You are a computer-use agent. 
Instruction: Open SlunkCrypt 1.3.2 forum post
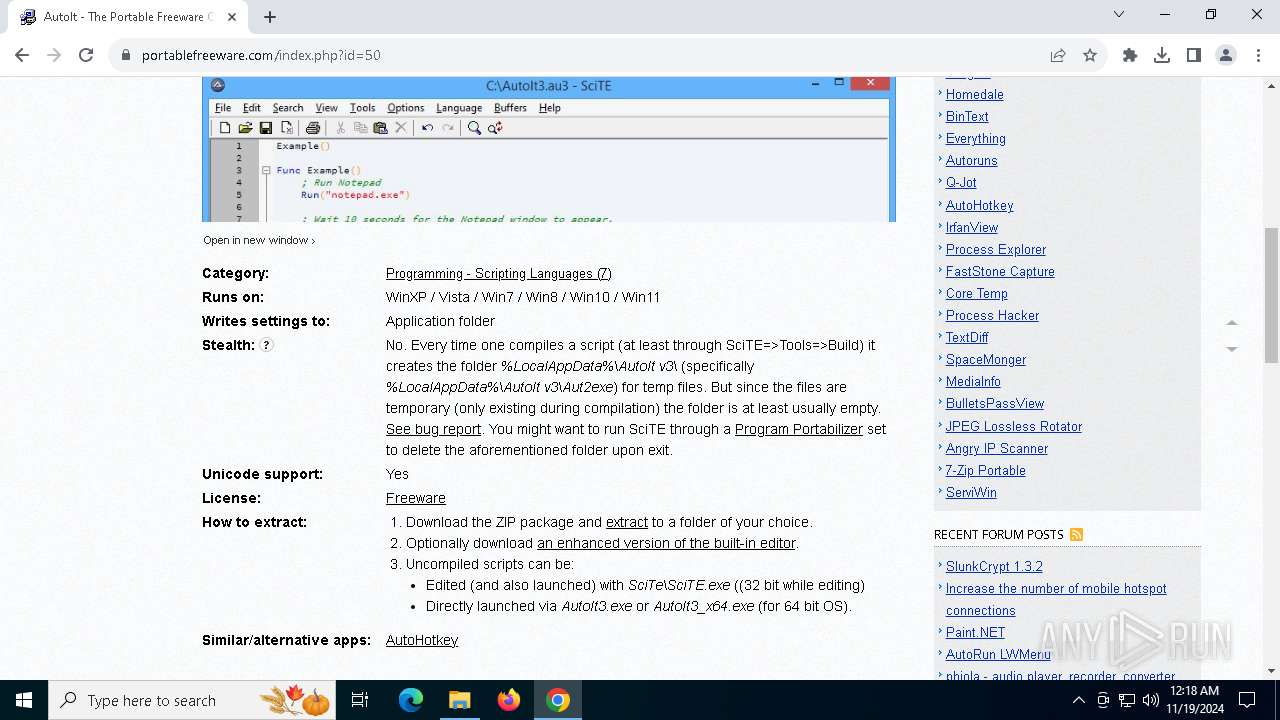click(x=994, y=566)
